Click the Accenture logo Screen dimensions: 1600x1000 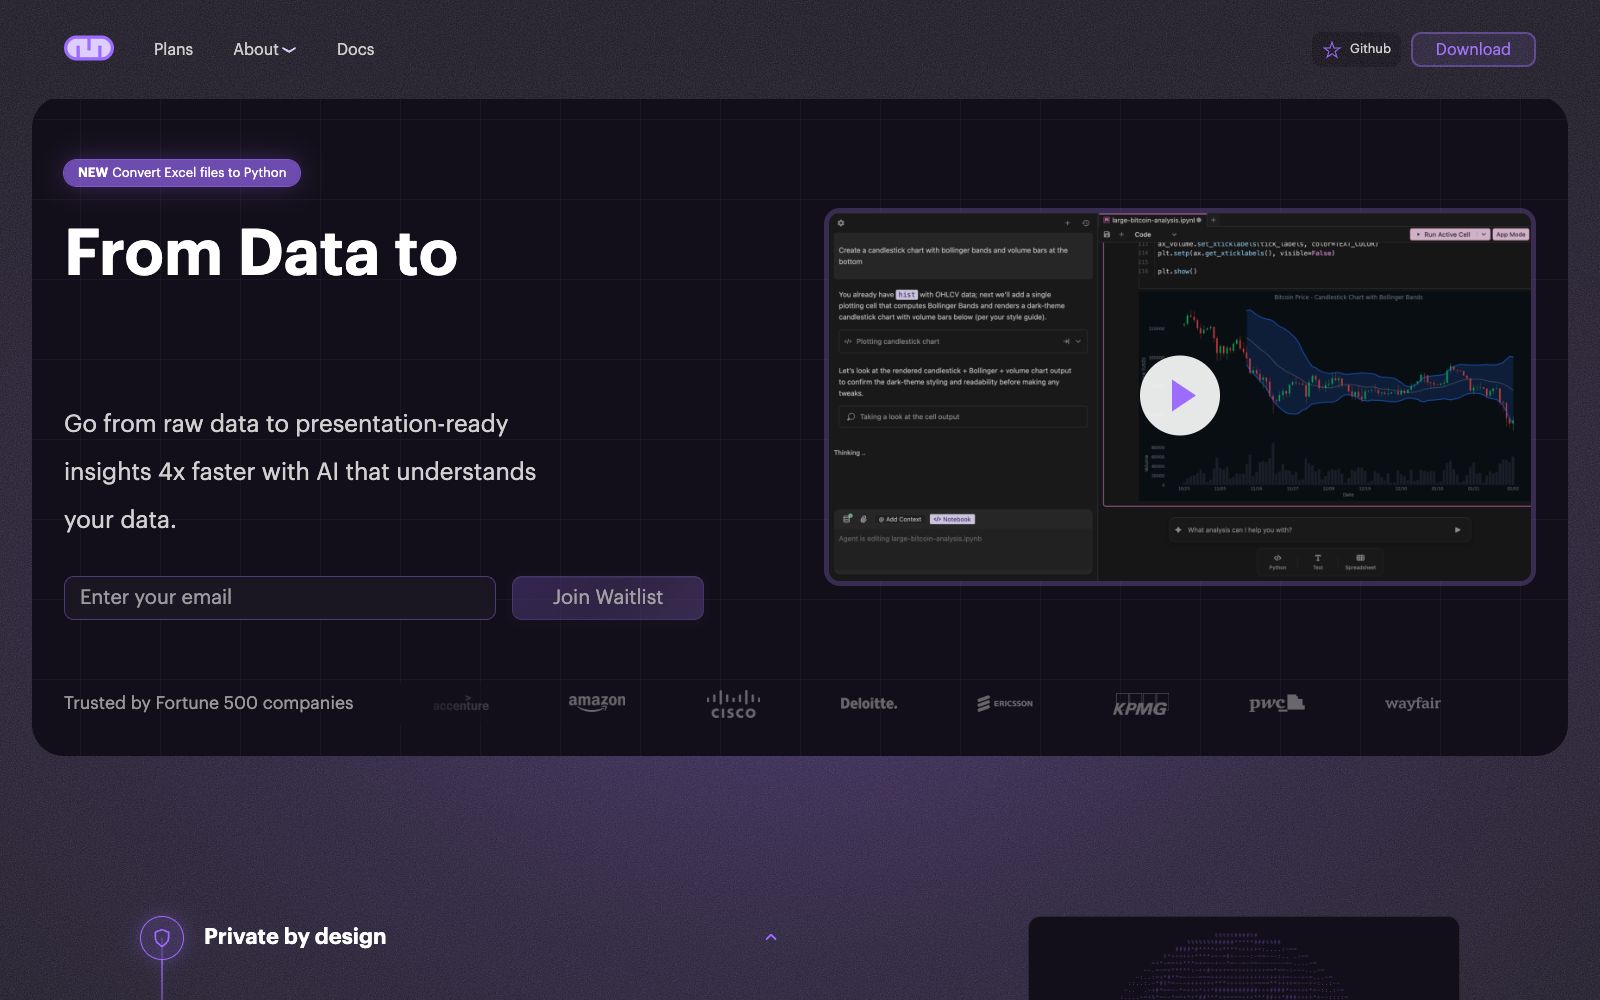point(461,703)
